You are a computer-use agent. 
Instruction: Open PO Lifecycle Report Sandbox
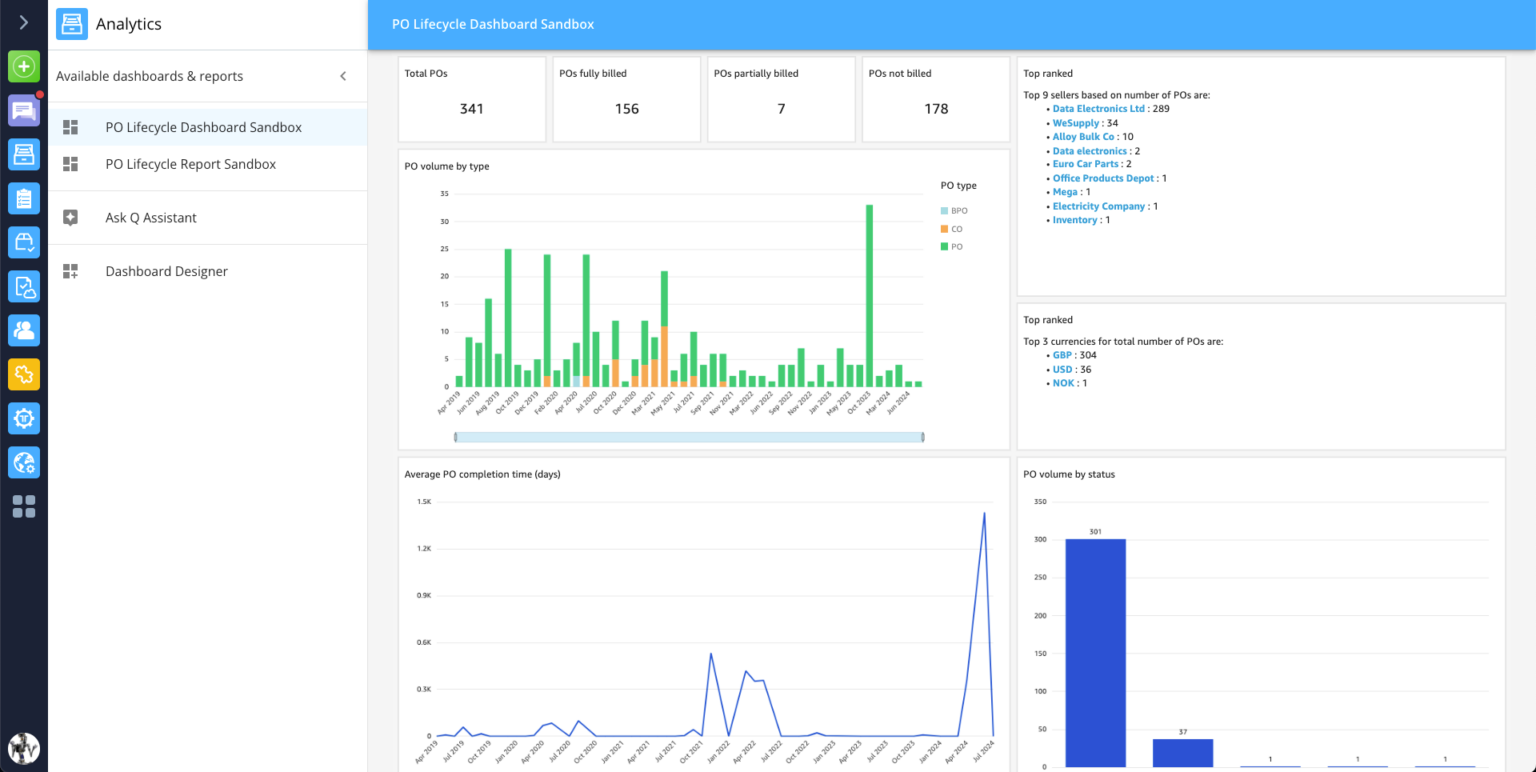coord(190,164)
